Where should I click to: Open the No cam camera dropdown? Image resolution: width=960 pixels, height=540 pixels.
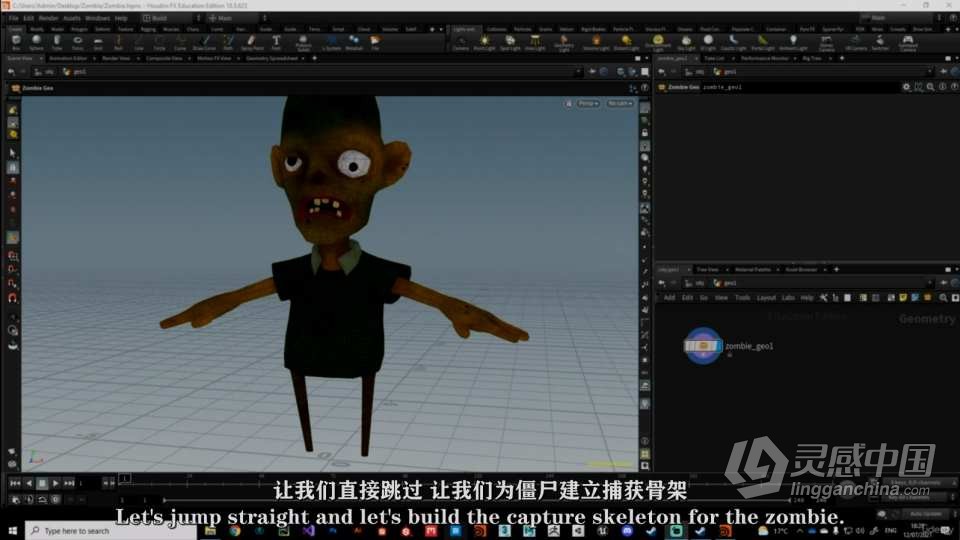[620, 103]
